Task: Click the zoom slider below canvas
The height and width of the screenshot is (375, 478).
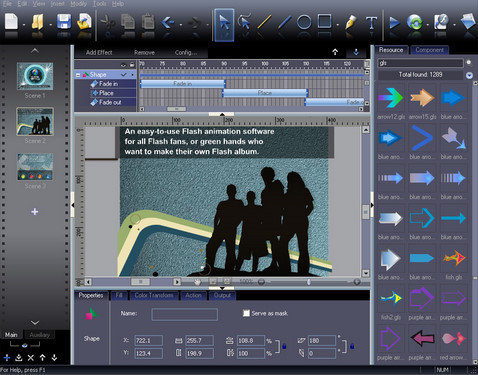Action: [309, 282]
